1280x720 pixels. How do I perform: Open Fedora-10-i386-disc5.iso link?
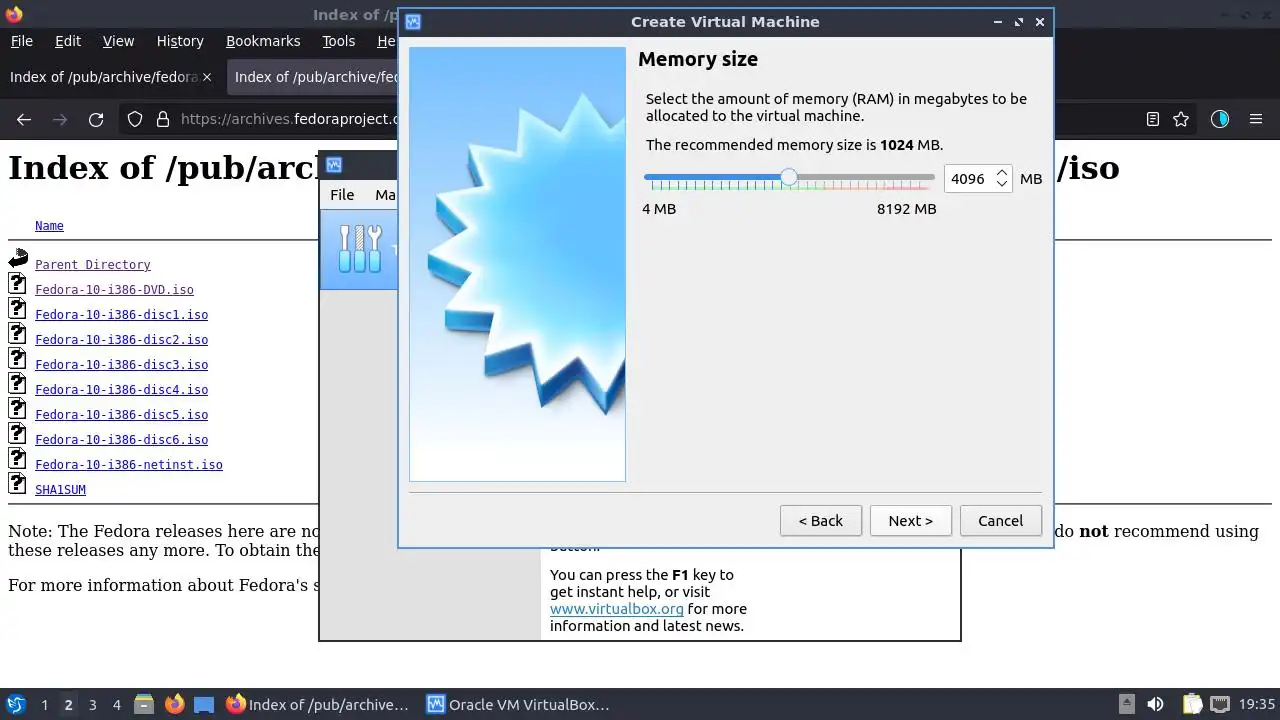coord(122,415)
